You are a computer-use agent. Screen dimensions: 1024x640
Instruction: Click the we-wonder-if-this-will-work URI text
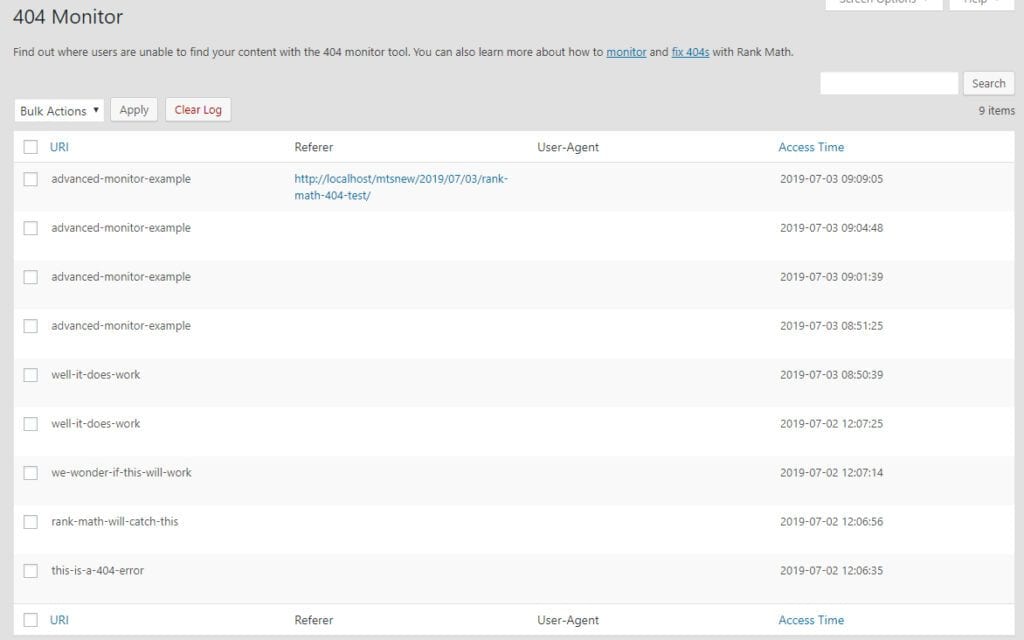coord(121,472)
